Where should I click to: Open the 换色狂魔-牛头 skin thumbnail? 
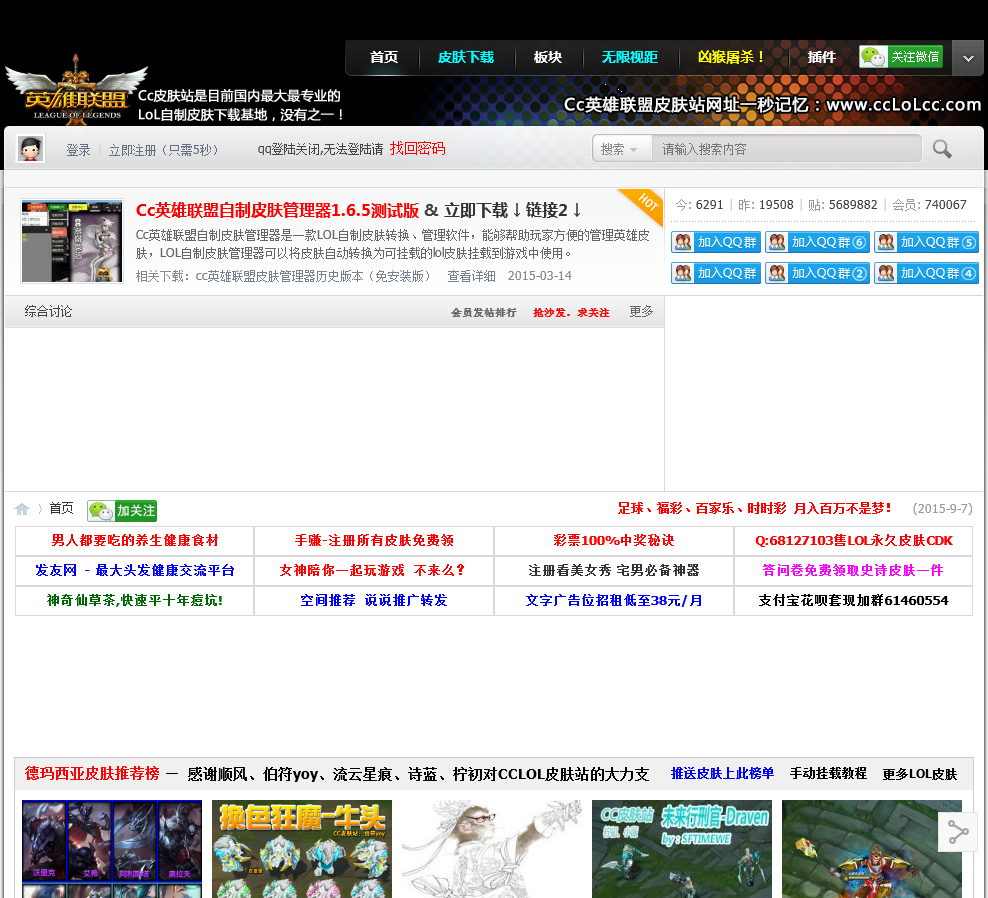(302, 849)
